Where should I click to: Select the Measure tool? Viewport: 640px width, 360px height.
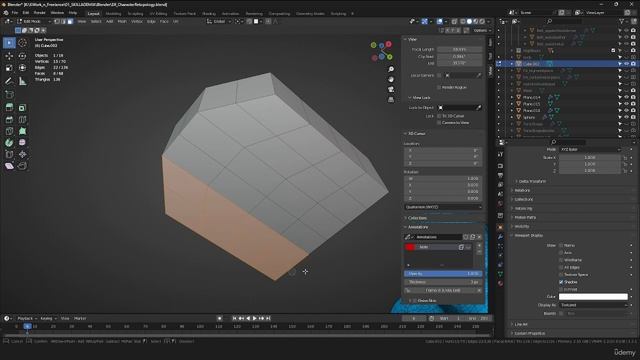[x=22, y=81]
